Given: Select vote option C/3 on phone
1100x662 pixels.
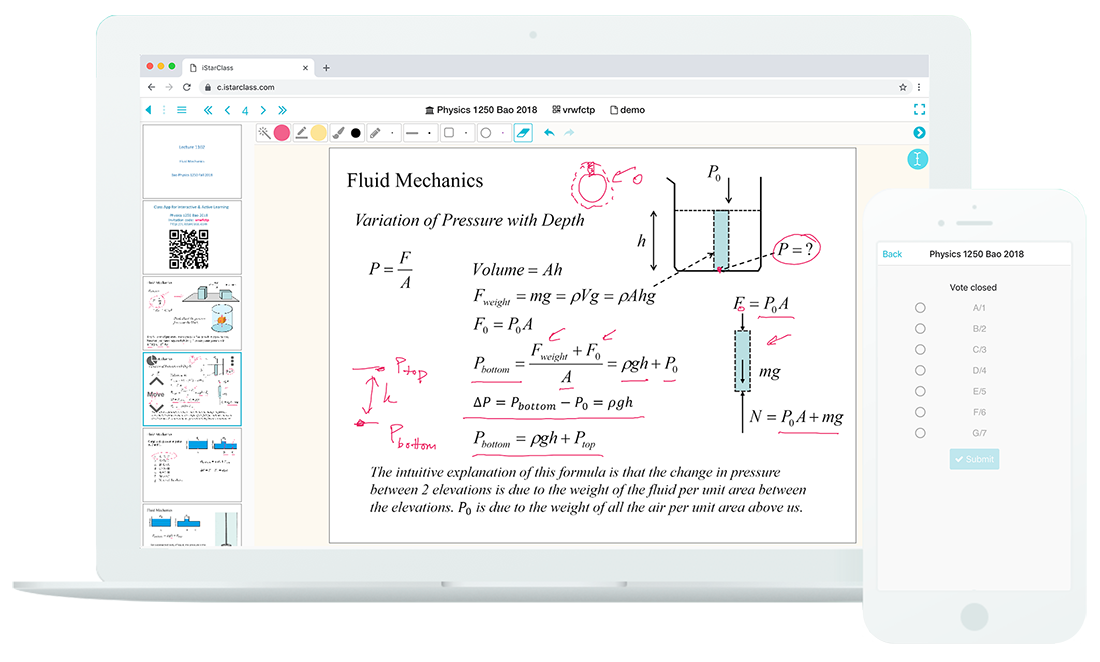Looking at the screenshot, I should tap(920, 349).
